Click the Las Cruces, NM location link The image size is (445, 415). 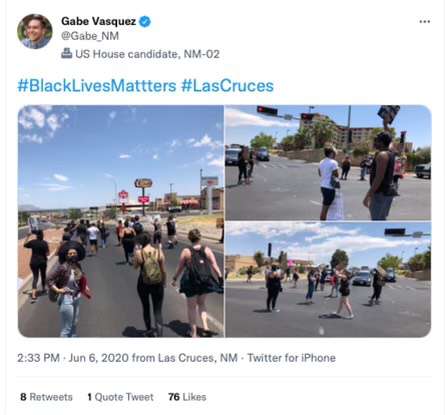198,358
